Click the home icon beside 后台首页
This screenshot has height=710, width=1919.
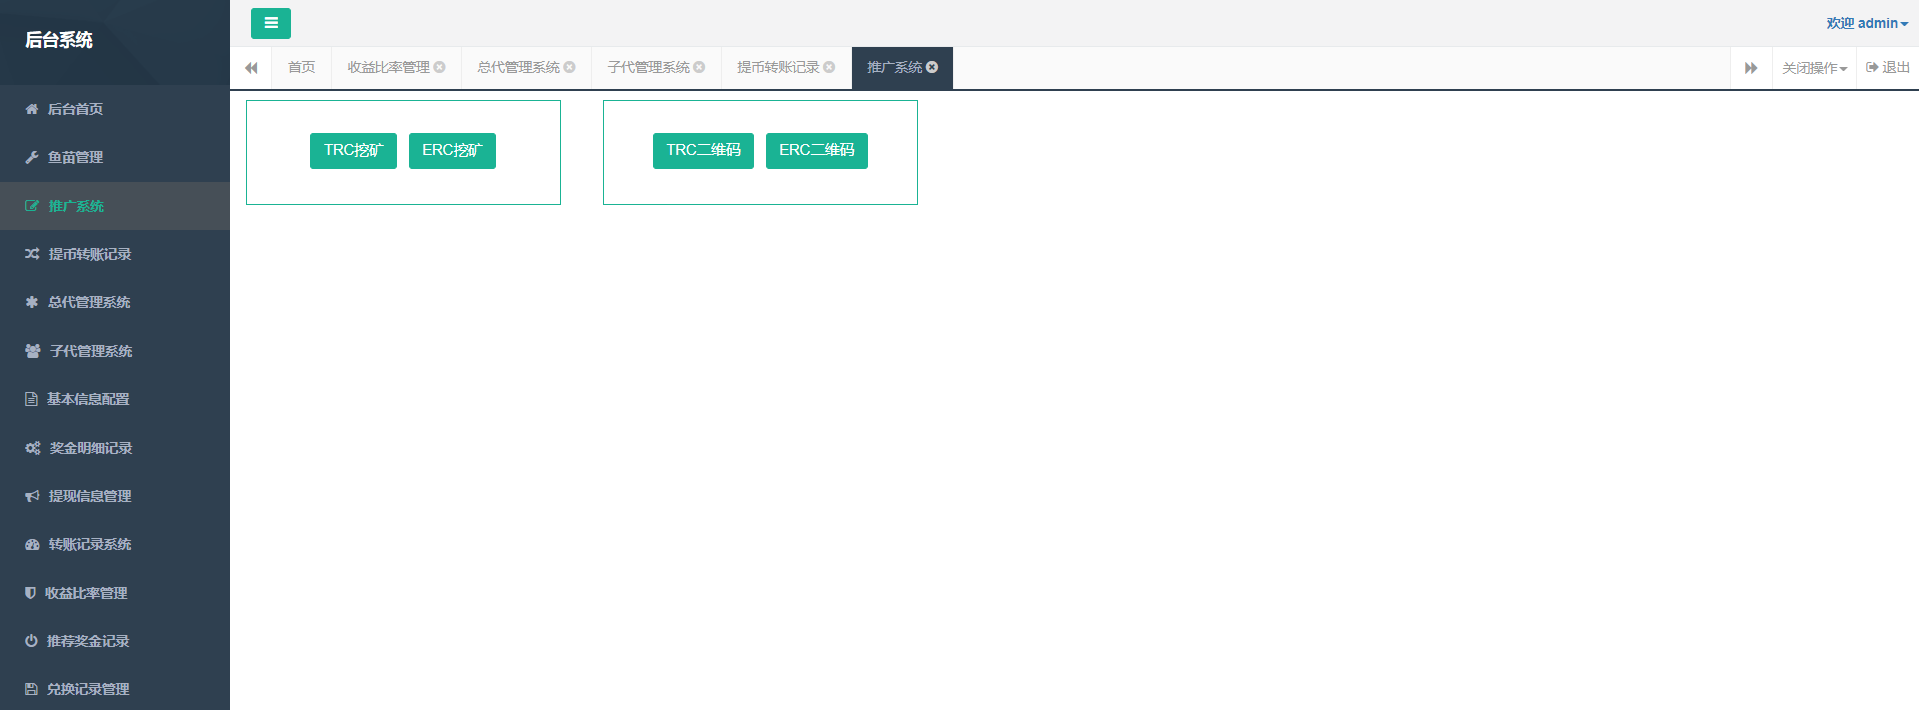click(32, 109)
